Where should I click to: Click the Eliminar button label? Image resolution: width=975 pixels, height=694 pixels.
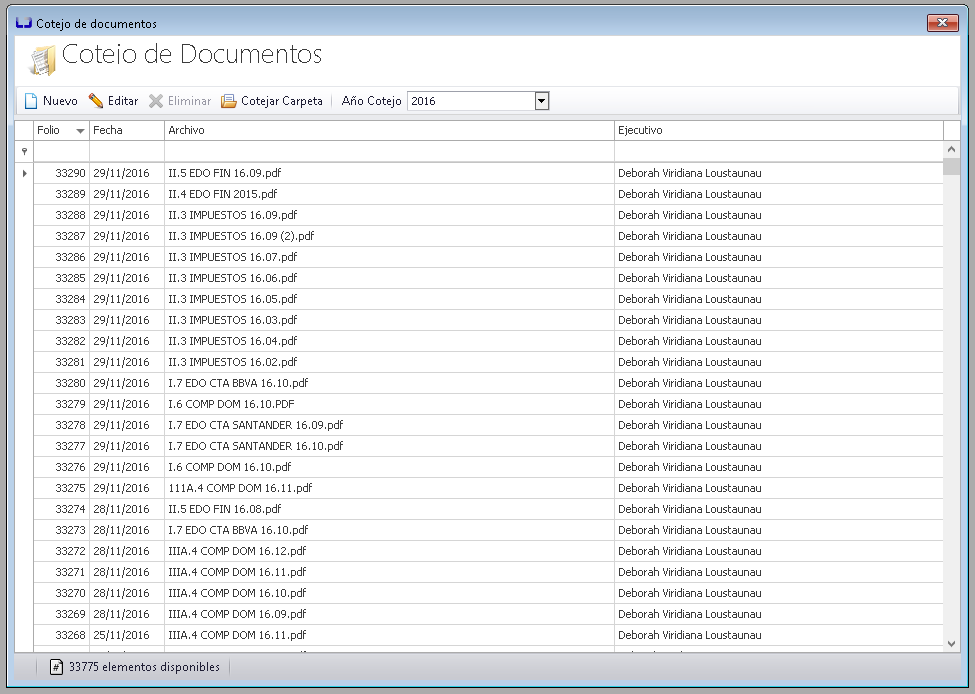coord(189,101)
